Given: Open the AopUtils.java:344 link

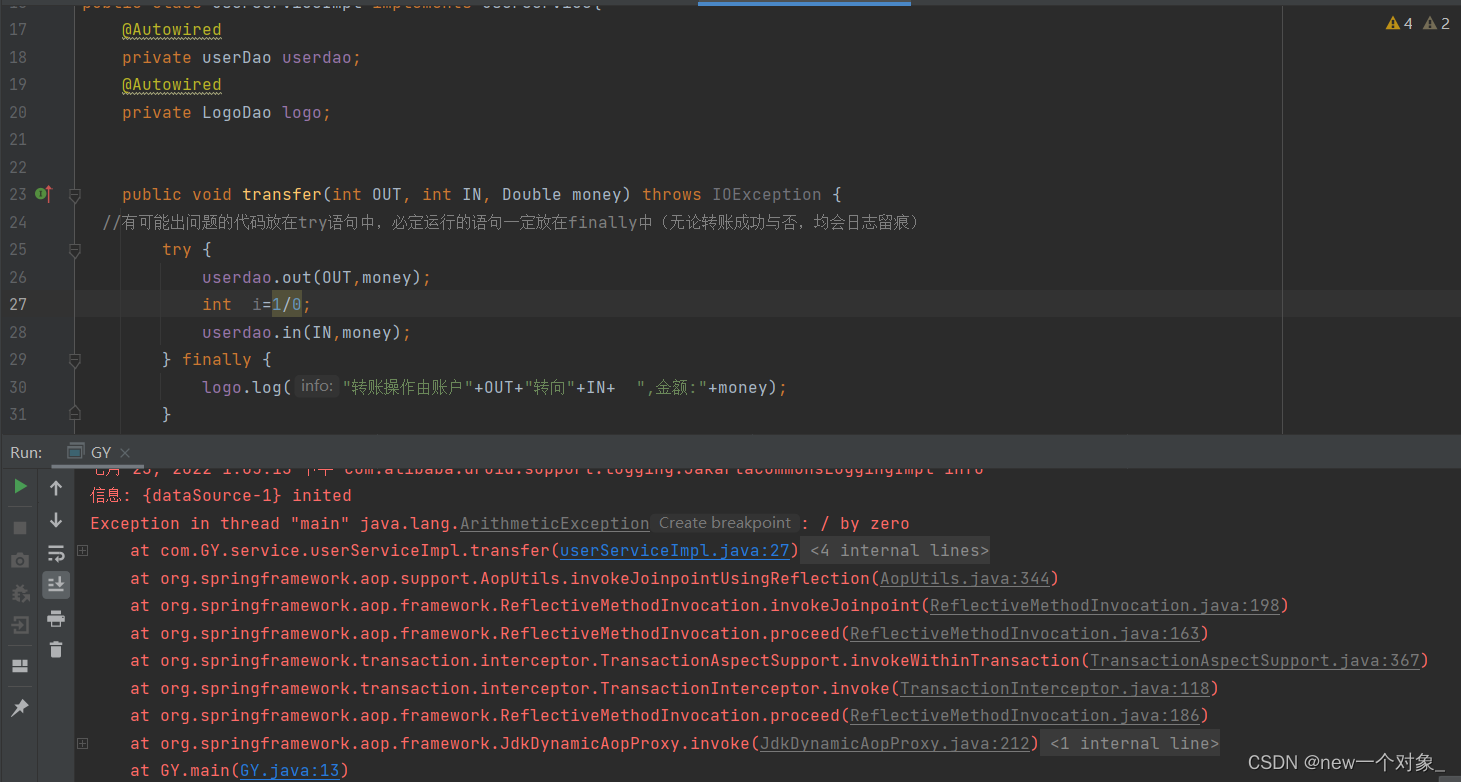Looking at the screenshot, I should 964,578.
